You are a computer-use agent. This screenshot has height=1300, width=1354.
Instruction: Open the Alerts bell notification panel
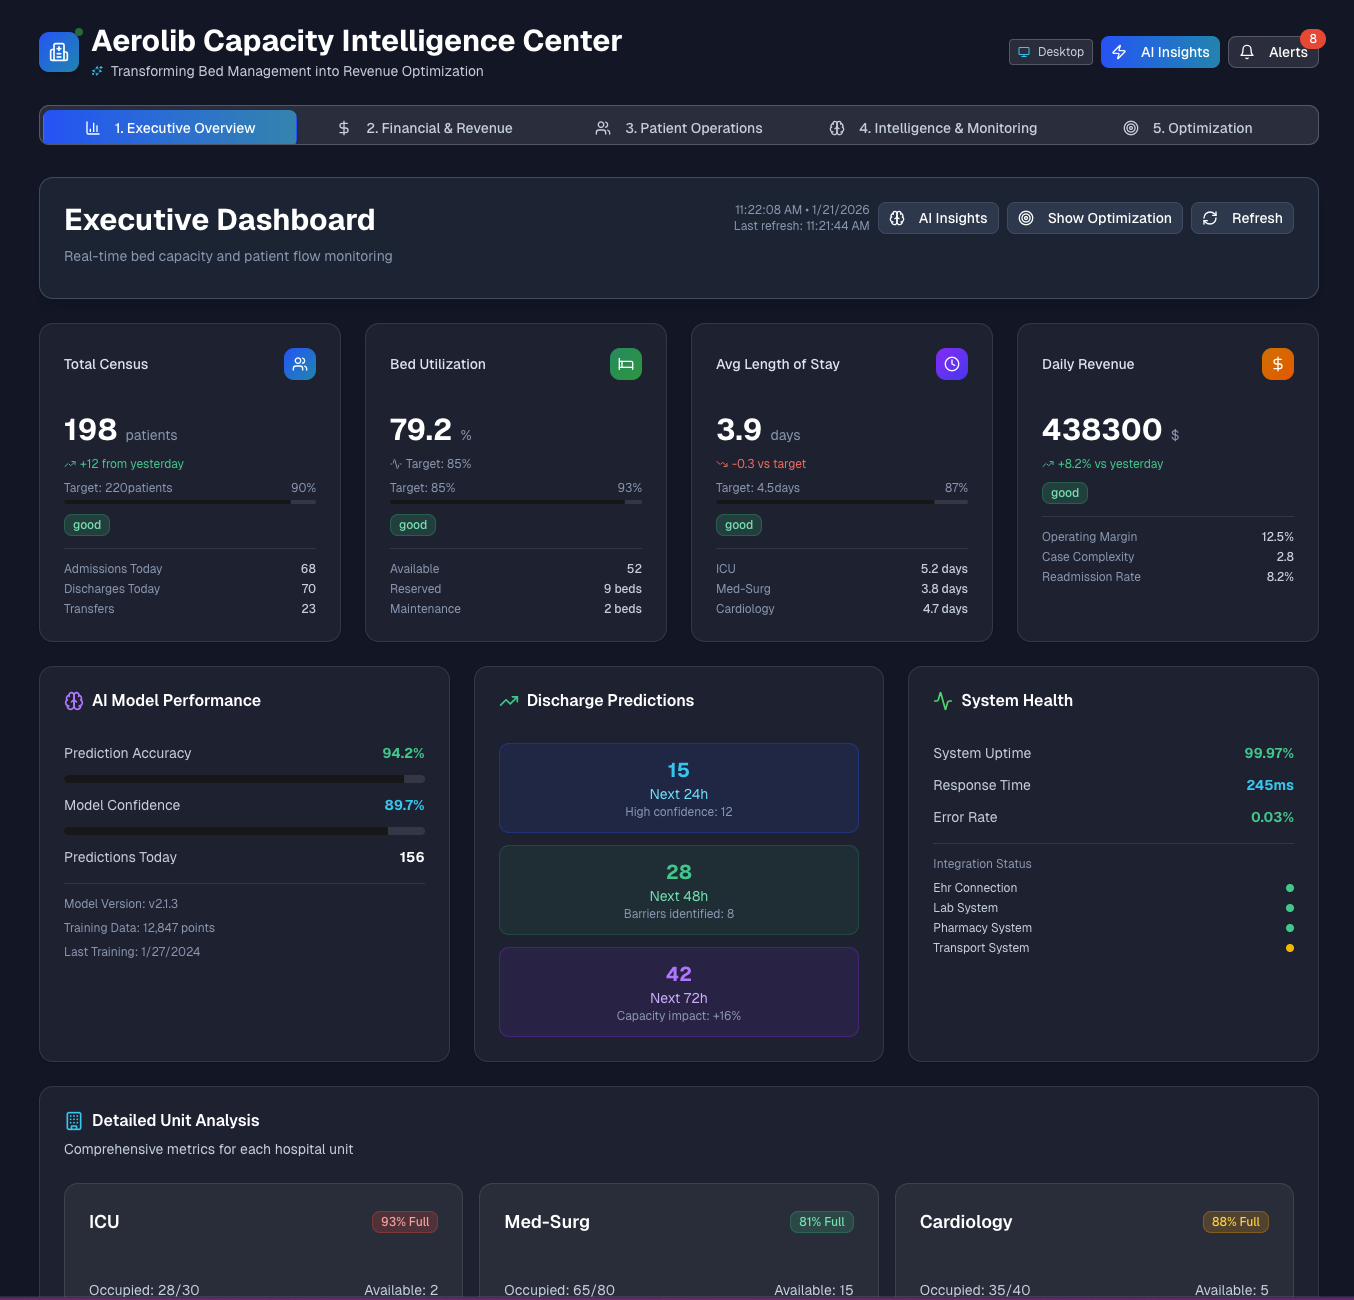1273,51
